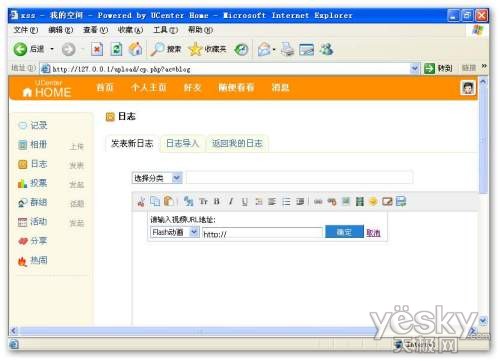Click the blog title input field
Screen dimensions: 500x361
[299, 177]
